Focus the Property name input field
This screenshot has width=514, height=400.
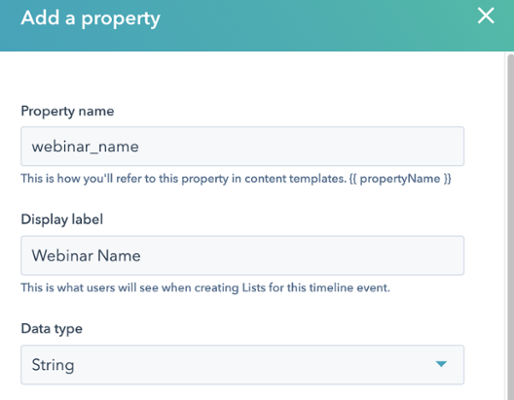coord(242,146)
